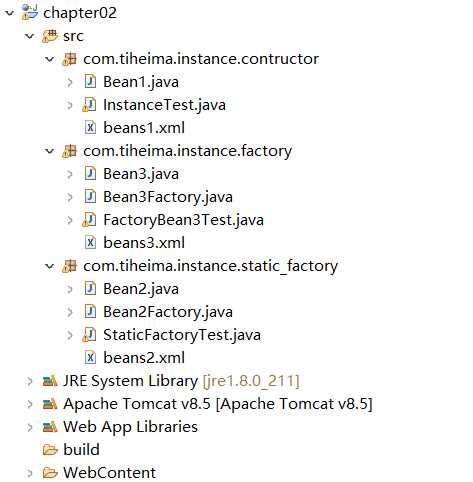Select the build folder label
The width and height of the screenshot is (473, 482).
click(x=81, y=450)
